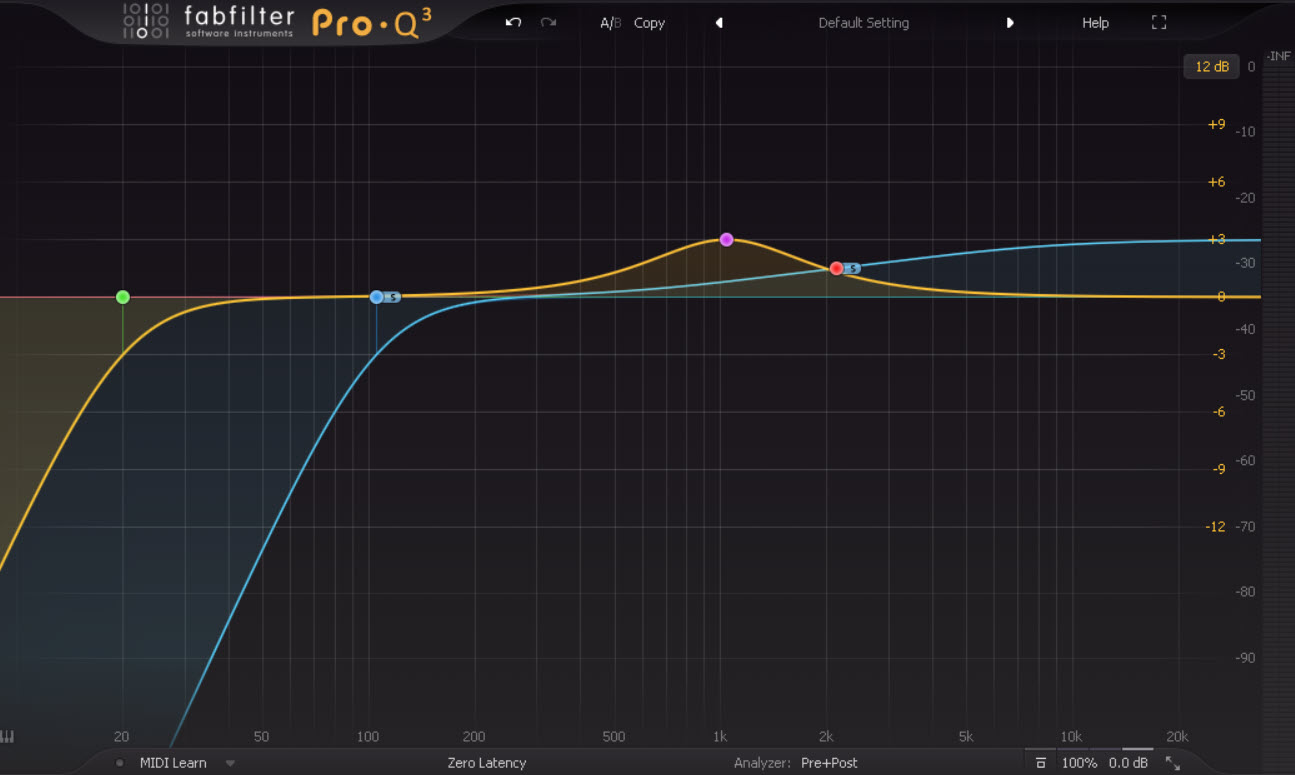This screenshot has width=1295, height=775.
Task: Click the -12 gain scale label
Action: [1216, 527]
